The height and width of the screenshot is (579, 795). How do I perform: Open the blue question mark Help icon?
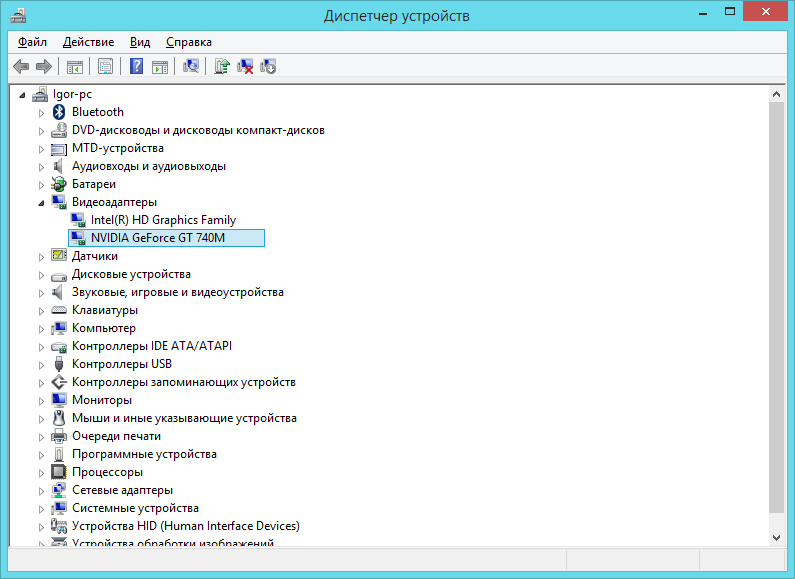click(136, 66)
